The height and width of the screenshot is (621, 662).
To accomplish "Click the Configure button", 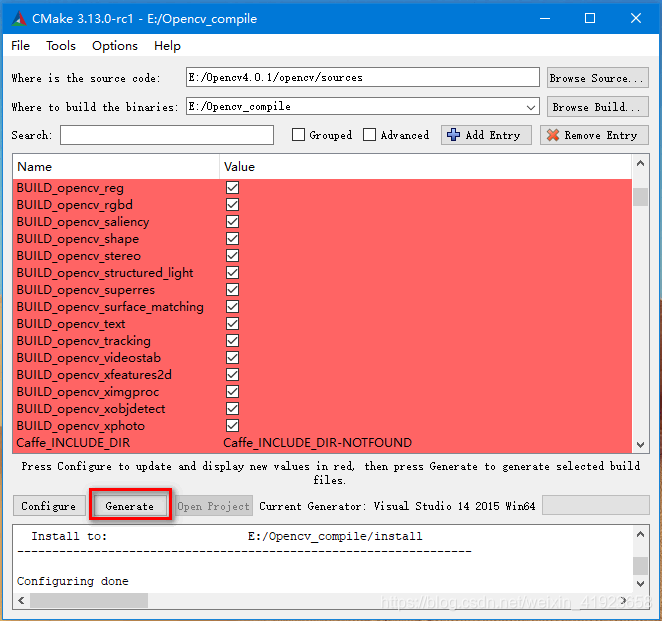I will pos(49,506).
